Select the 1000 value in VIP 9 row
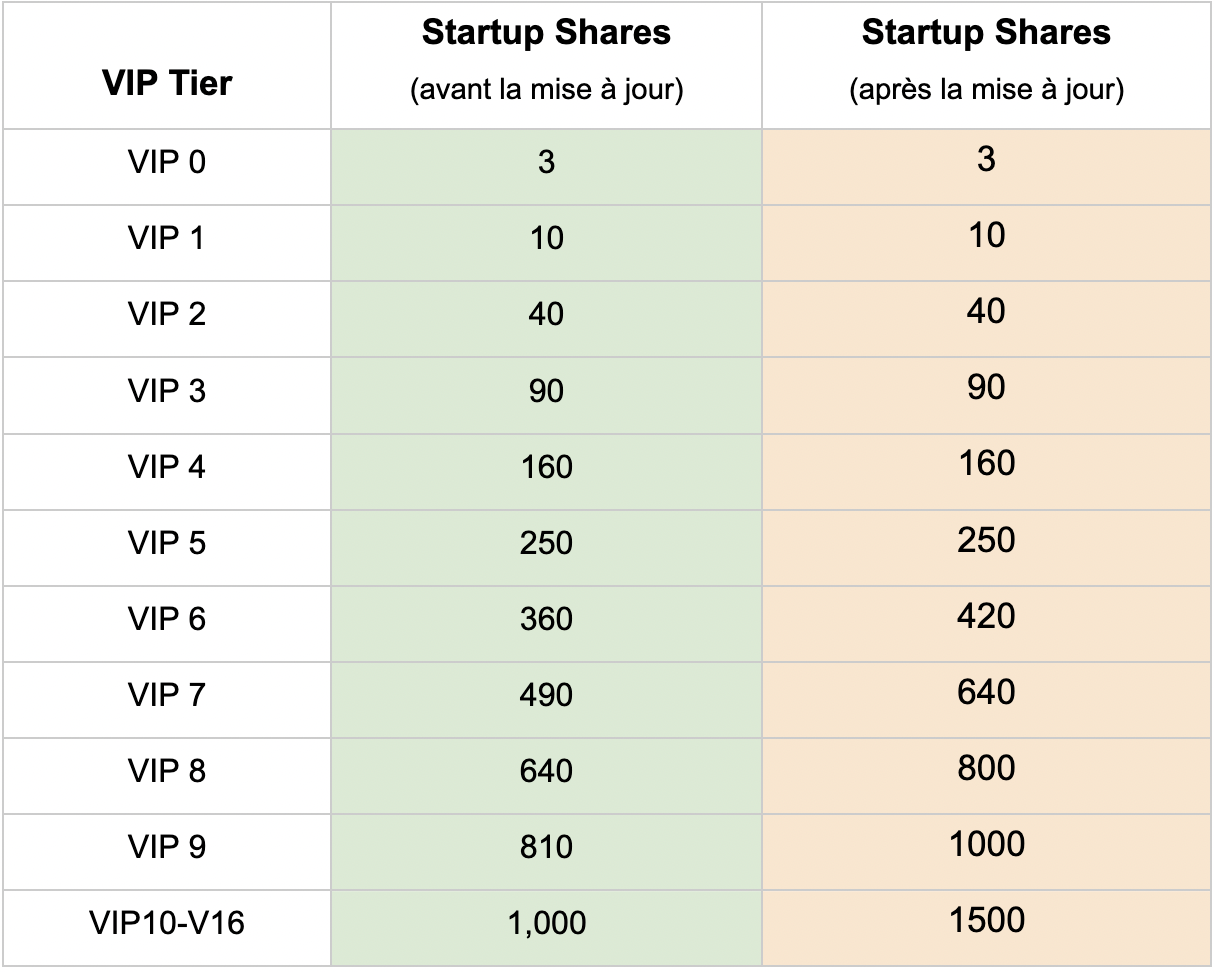This screenshot has width=1214, height=972. tap(986, 844)
